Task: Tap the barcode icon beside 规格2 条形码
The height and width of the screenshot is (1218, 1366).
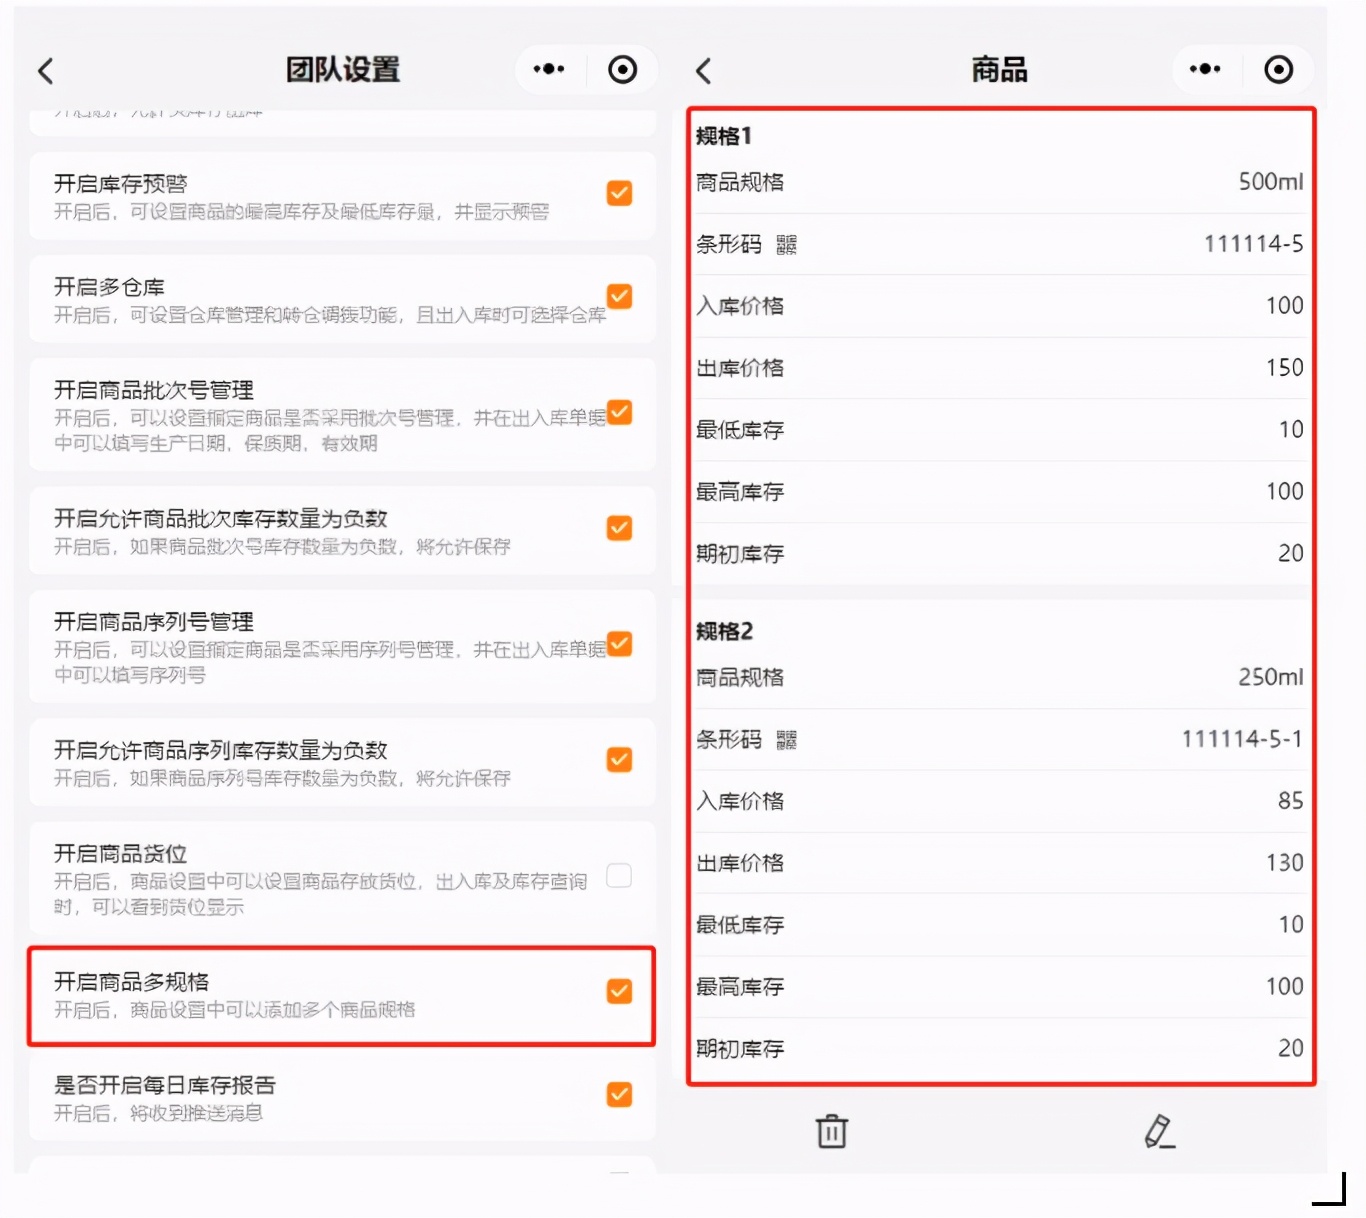Action: pyautogui.click(x=786, y=739)
